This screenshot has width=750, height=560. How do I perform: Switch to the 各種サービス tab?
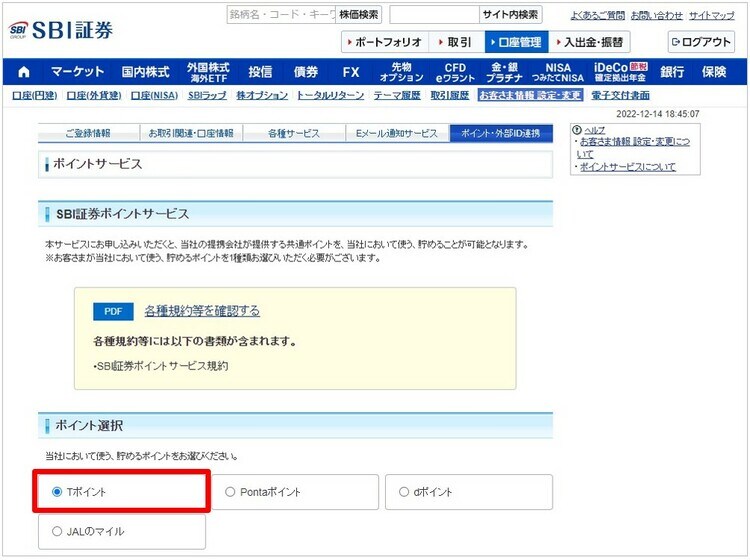coord(294,133)
